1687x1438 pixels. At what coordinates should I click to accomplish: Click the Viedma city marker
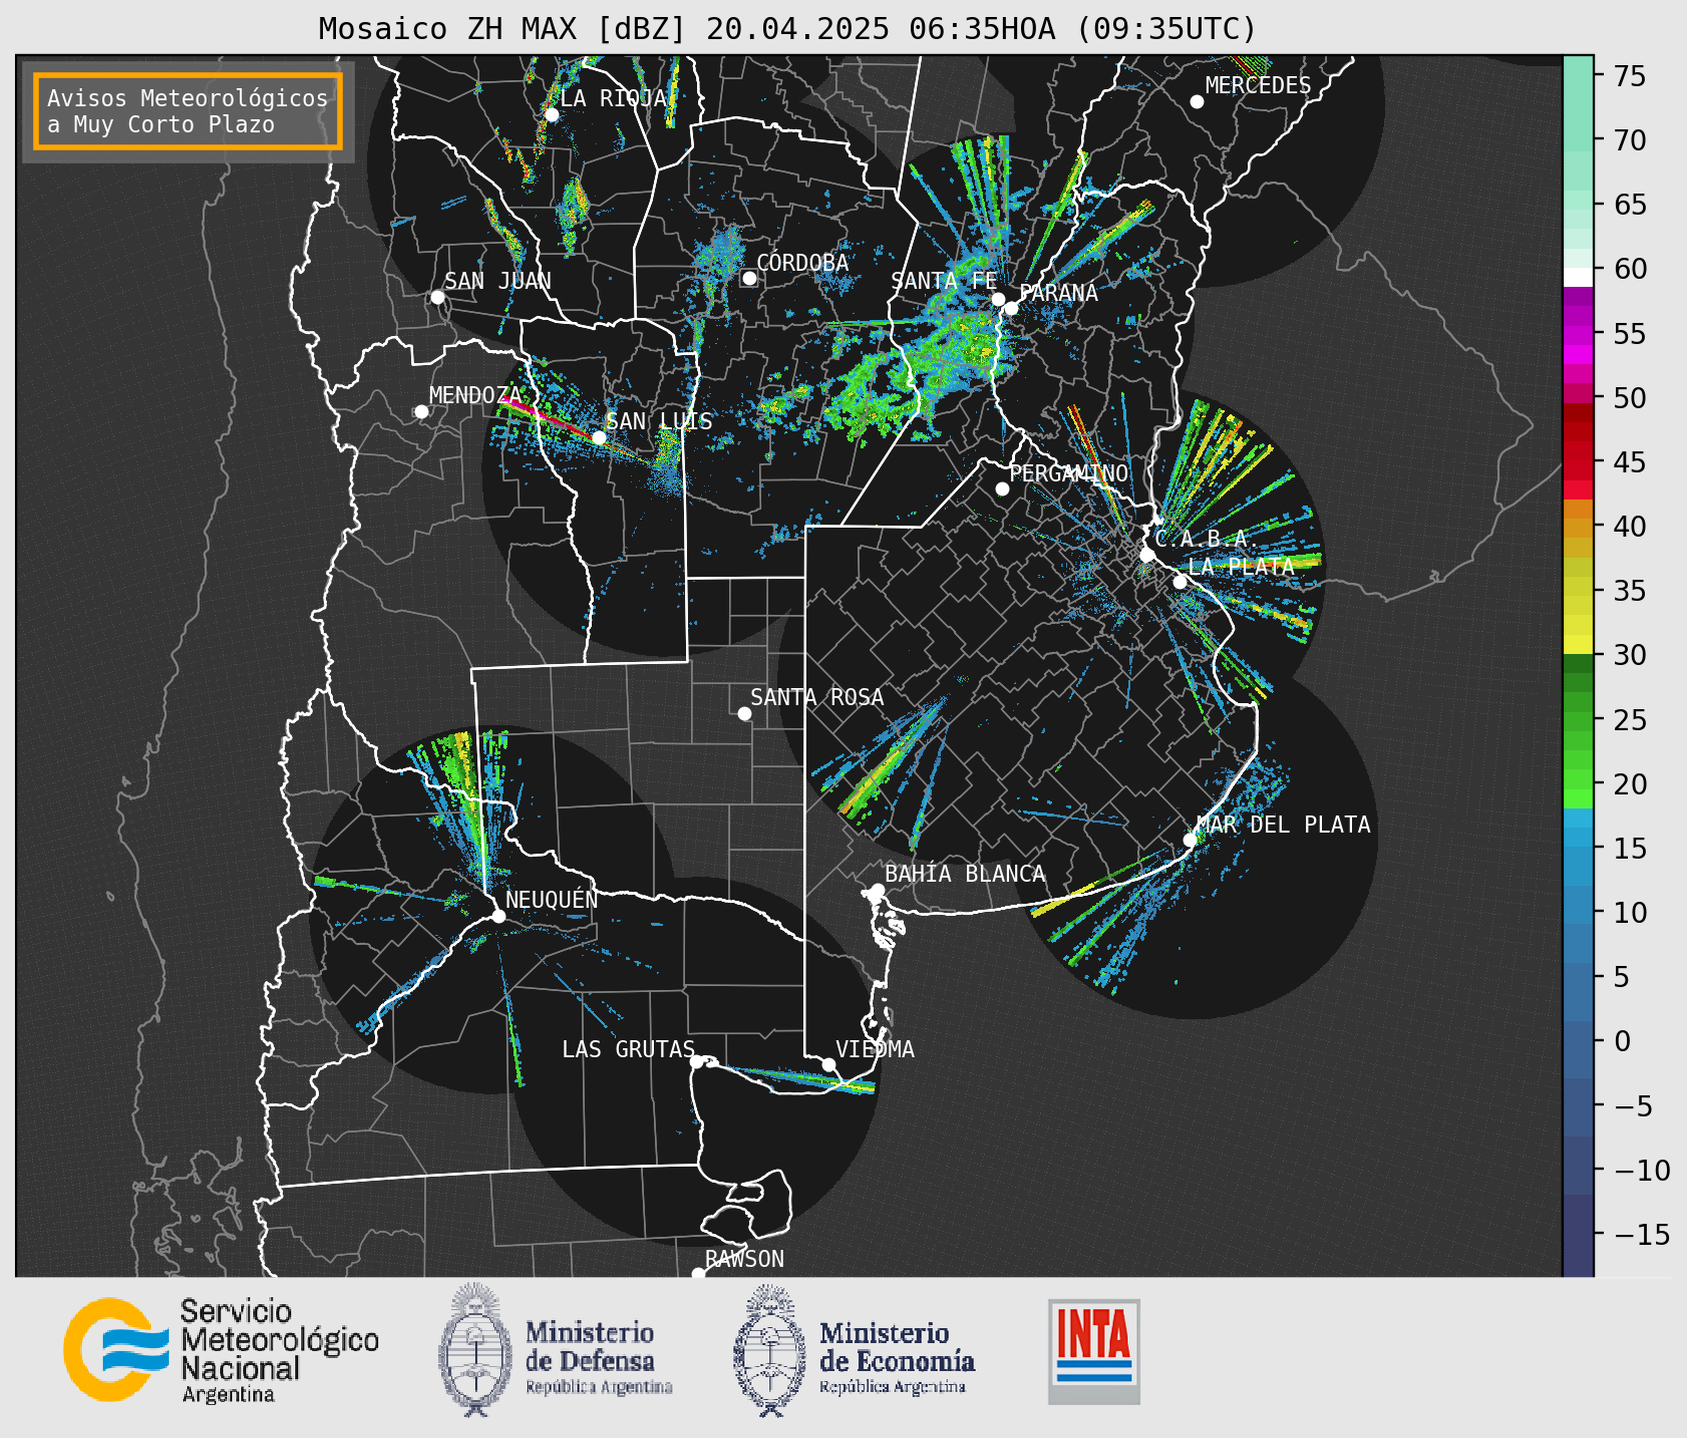pos(828,1064)
